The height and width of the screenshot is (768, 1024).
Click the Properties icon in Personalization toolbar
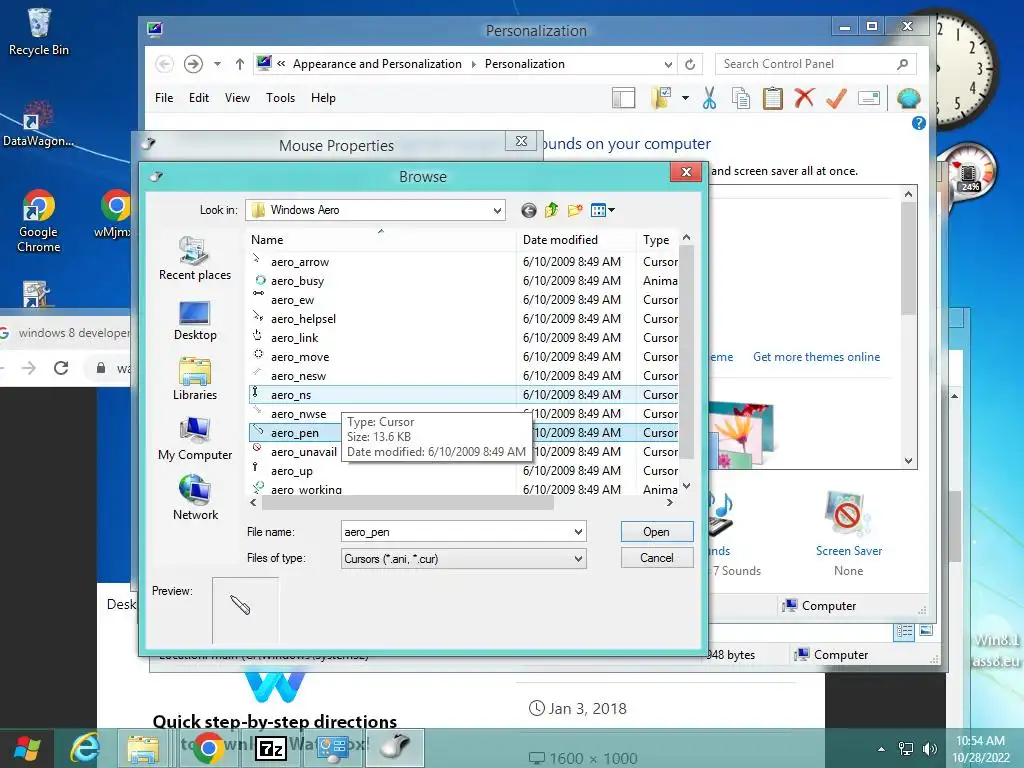click(869, 98)
